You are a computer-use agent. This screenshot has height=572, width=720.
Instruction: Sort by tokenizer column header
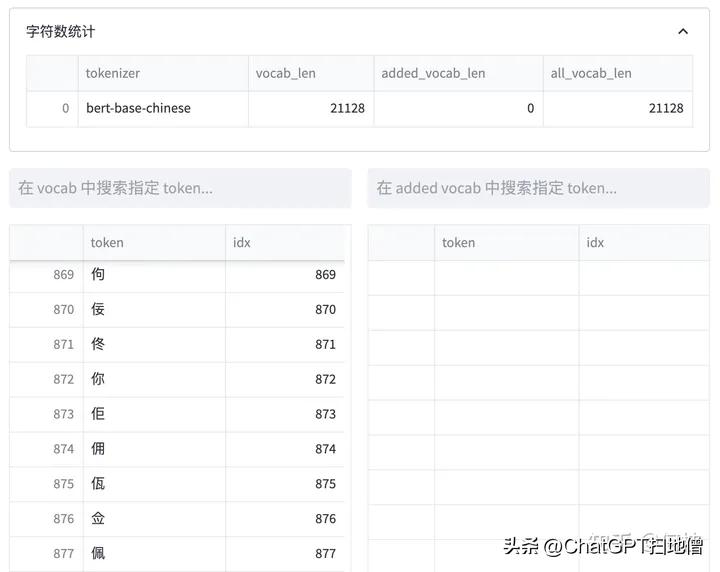tap(113, 73)
